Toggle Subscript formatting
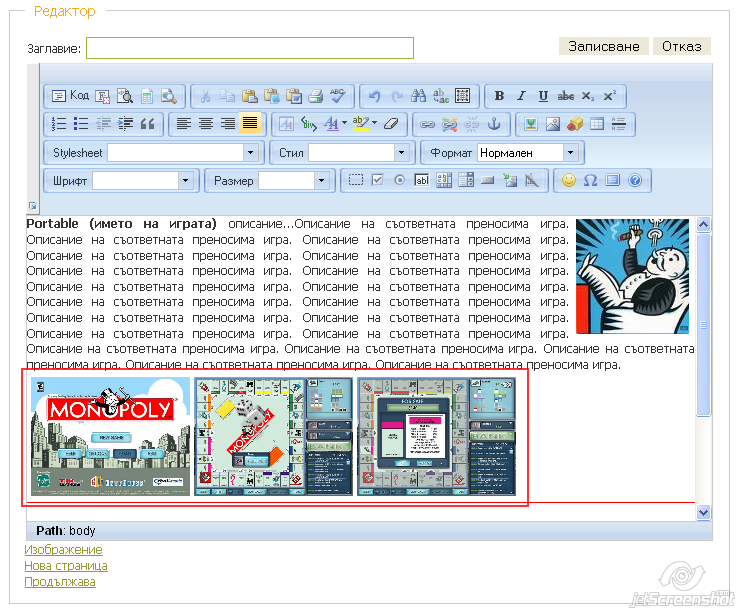 (x=588, y=96)
